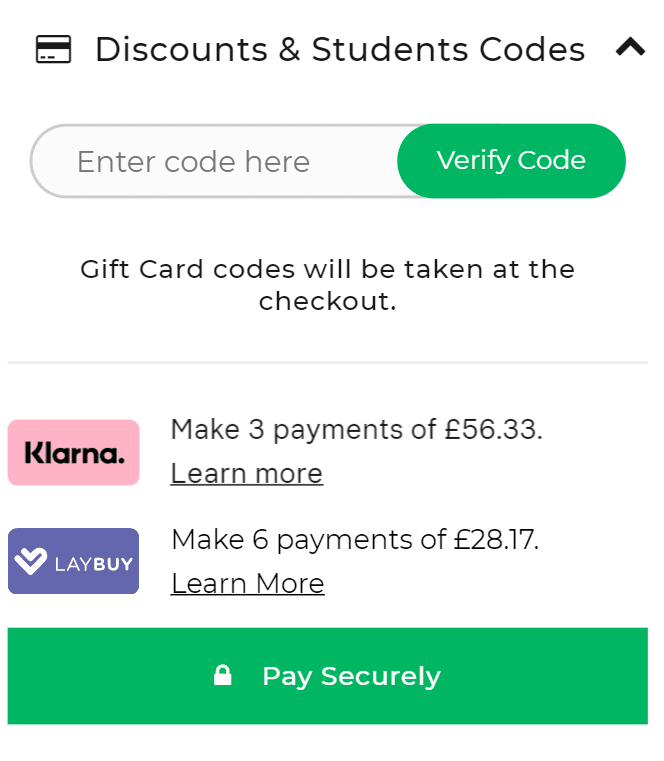Click the purple Laybuy logo badge
The image size is (664, 761).
pyautogui.click(x=74, y=561)
